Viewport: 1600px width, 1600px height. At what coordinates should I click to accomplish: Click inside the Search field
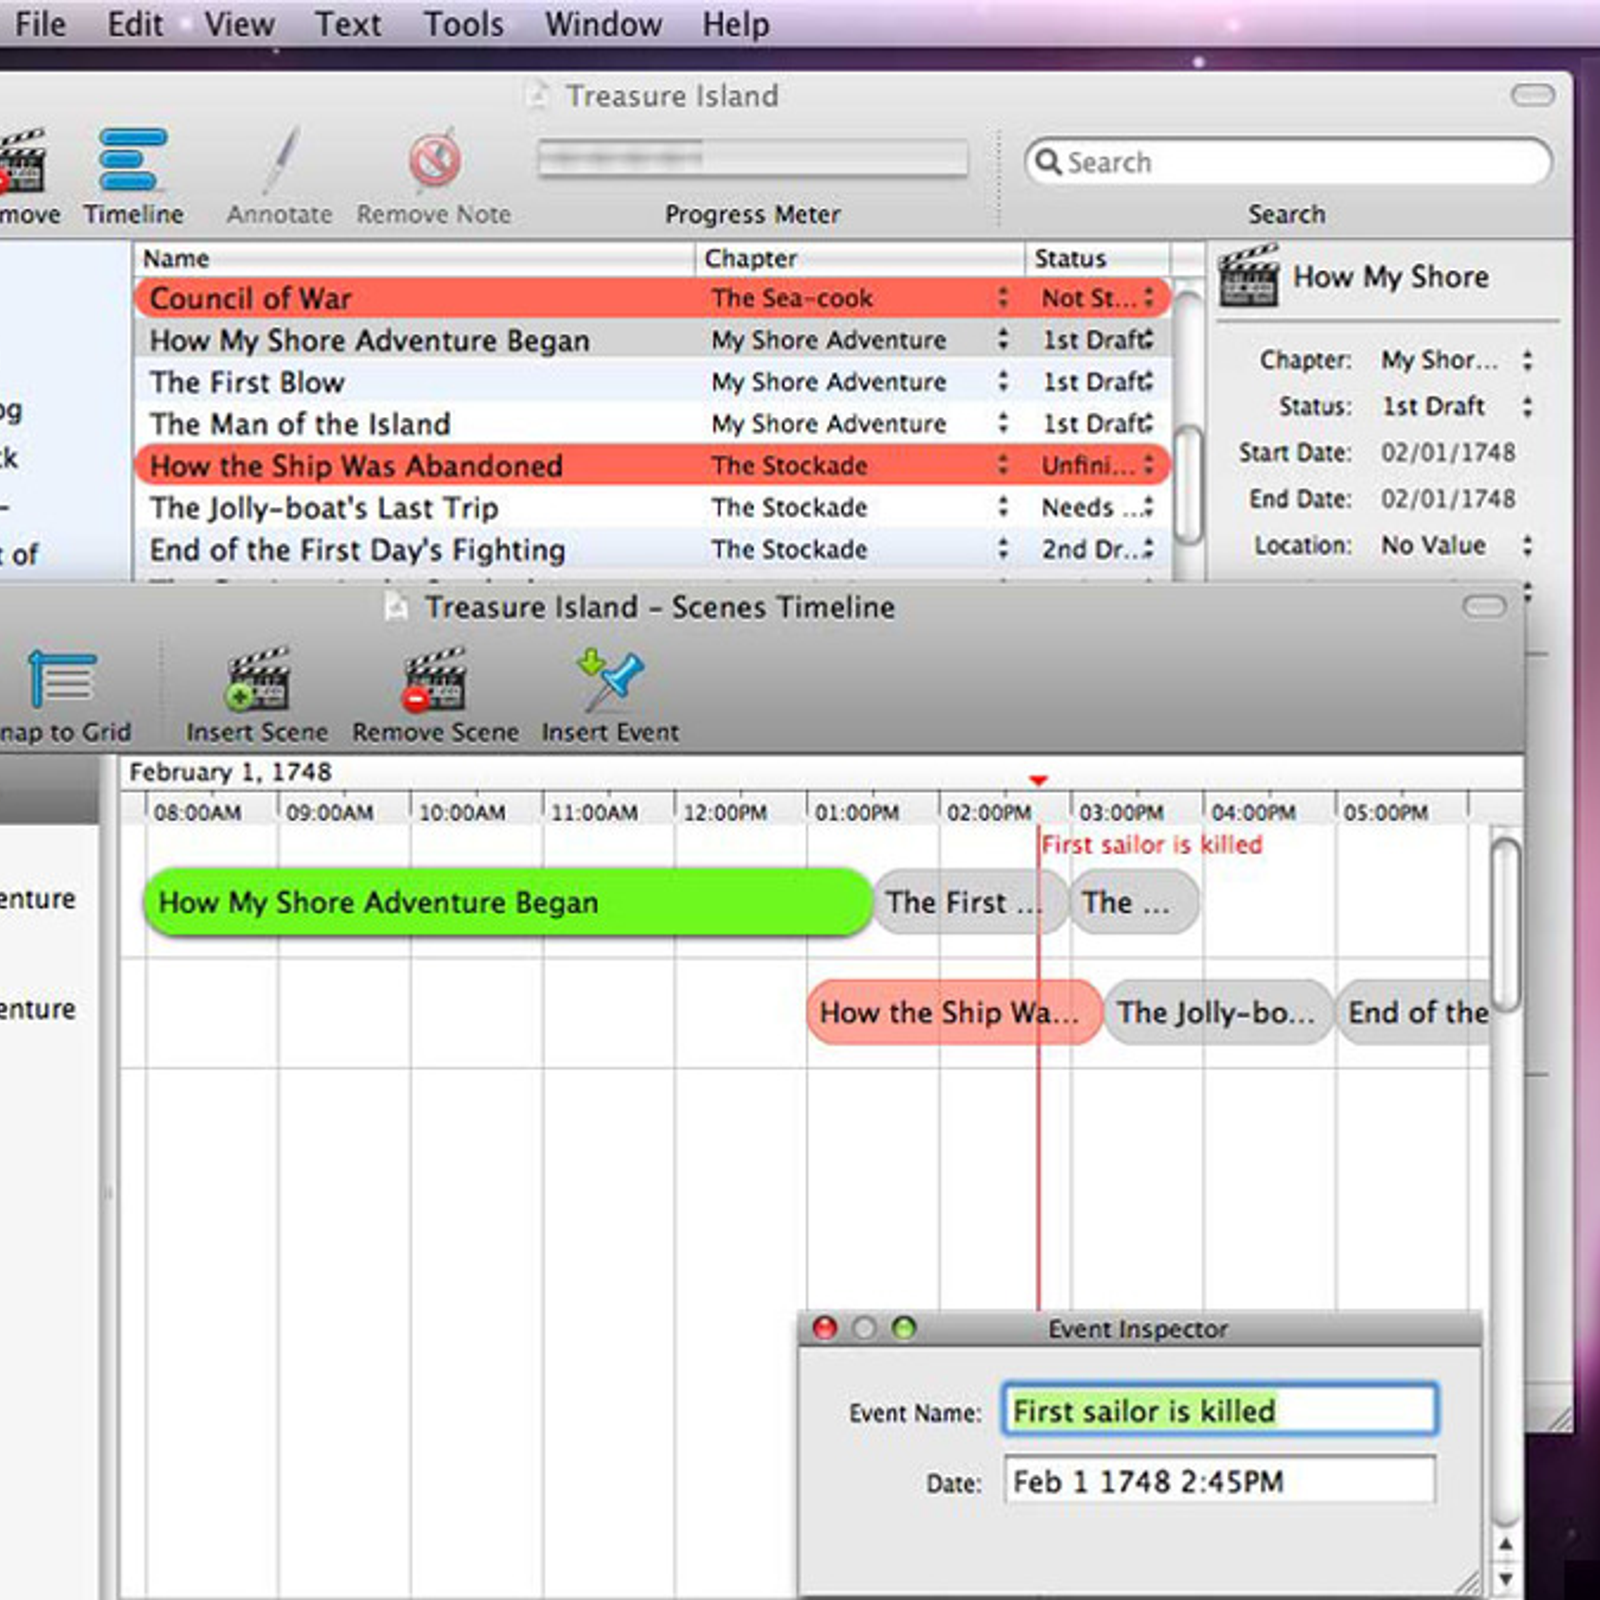point(1290,161)
